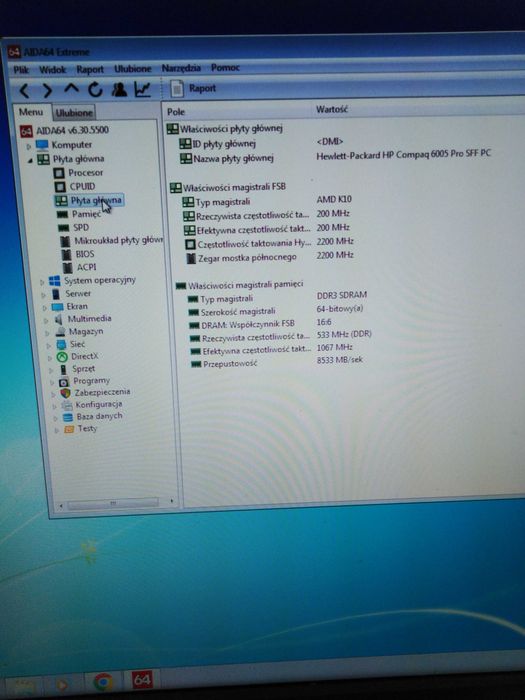Open the Widok menu
525x700 pixels.
[x=52, y=70]
